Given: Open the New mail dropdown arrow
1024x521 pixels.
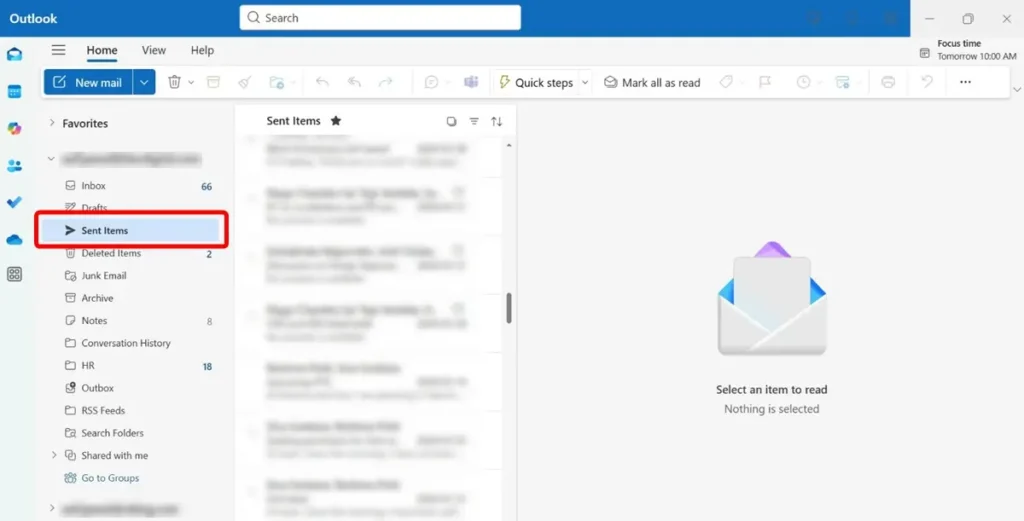Looking at the screenshot, I should tap(146, 82).
